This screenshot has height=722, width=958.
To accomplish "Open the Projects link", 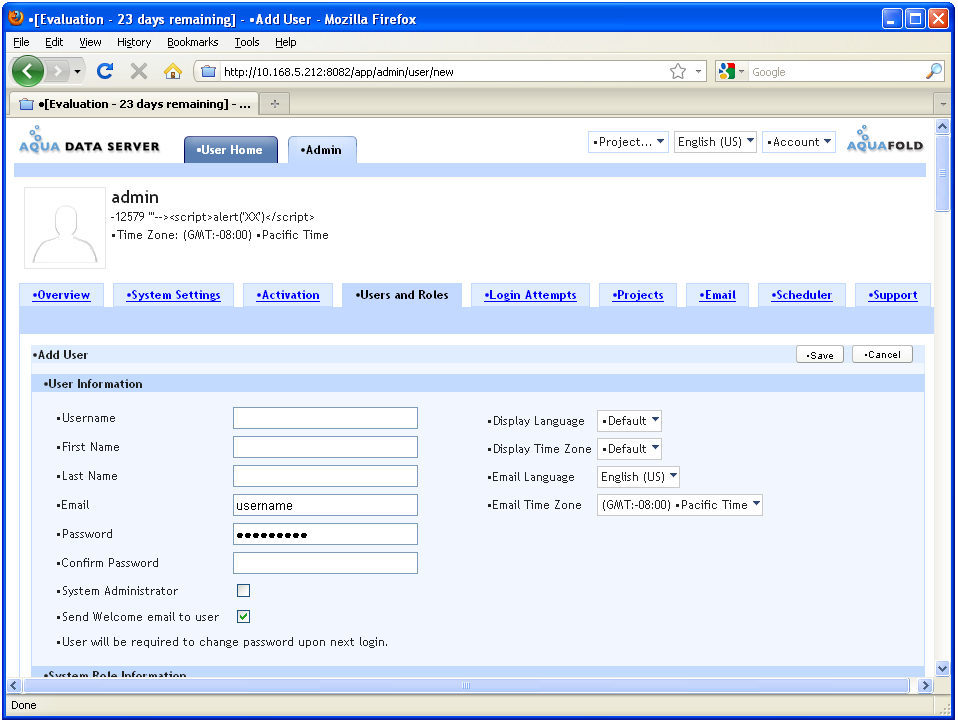I will click(x=638, y=295).
